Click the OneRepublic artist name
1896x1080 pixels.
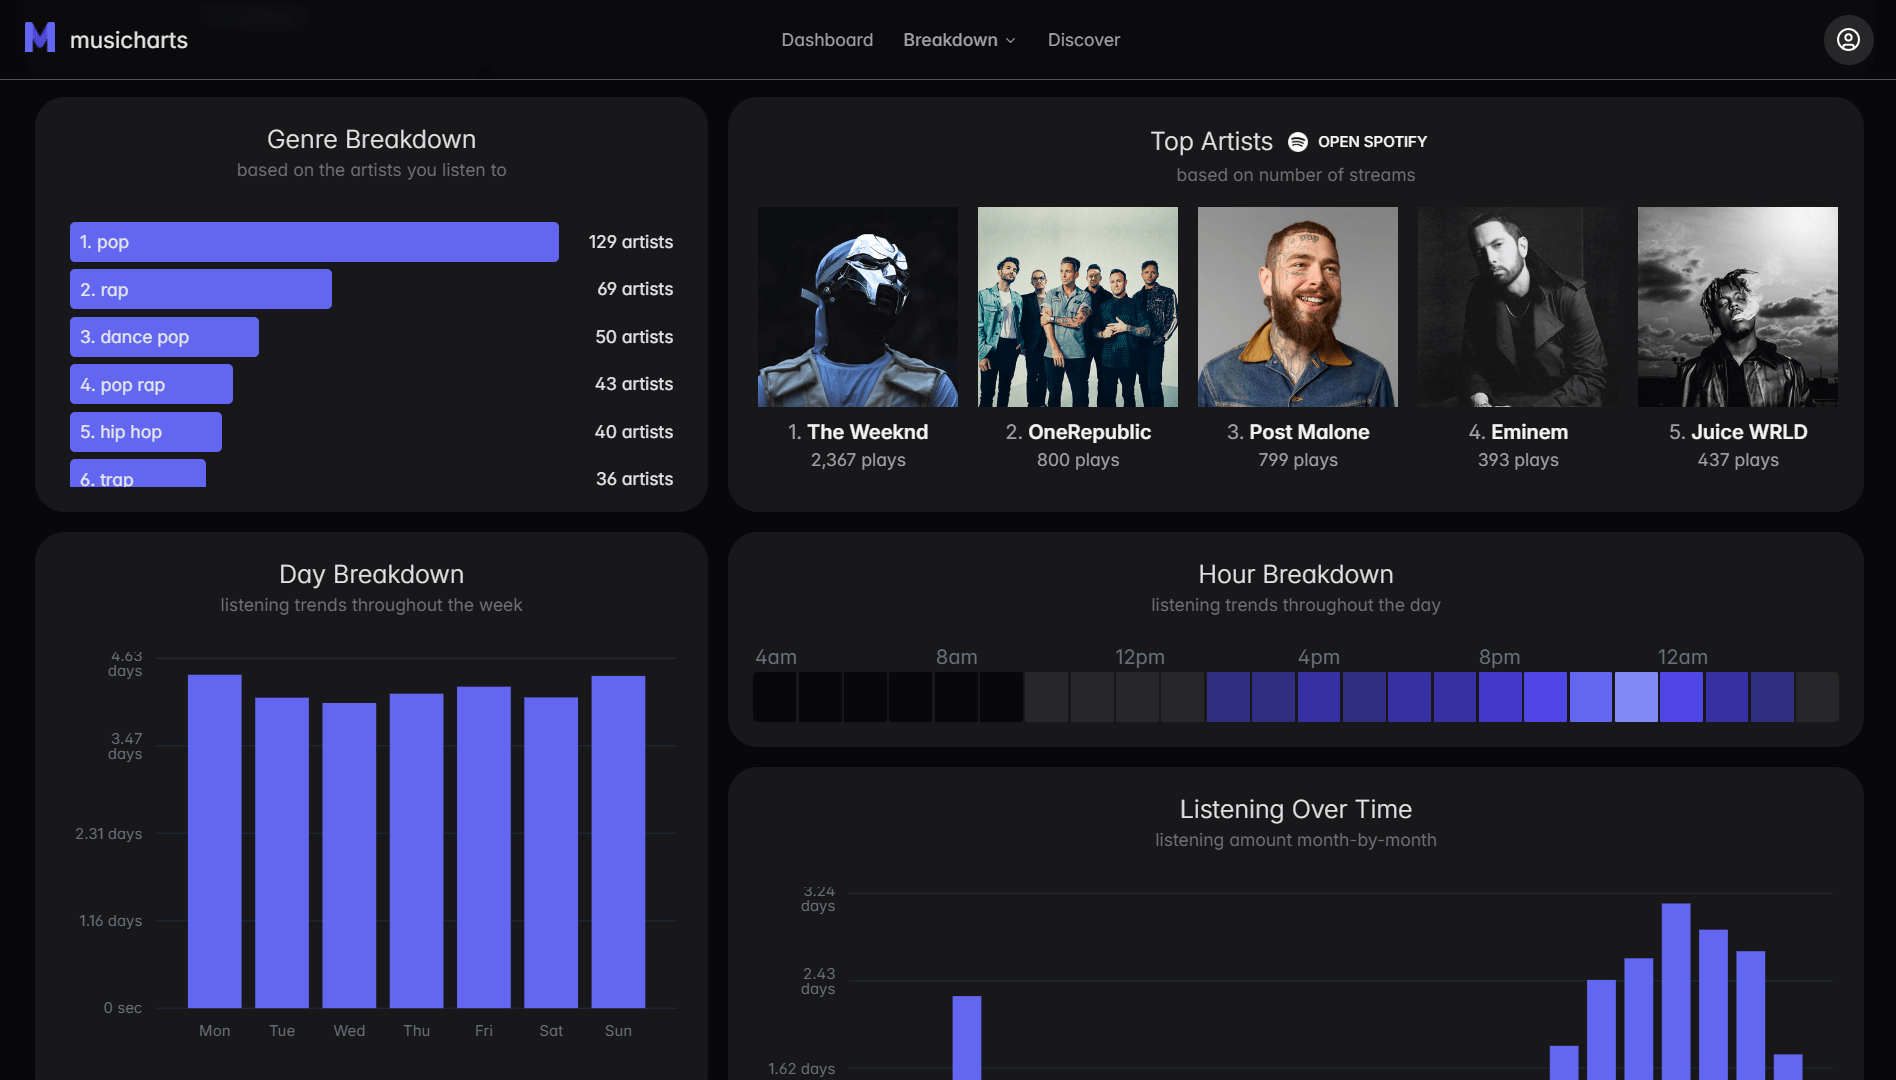coord(1089,432)
